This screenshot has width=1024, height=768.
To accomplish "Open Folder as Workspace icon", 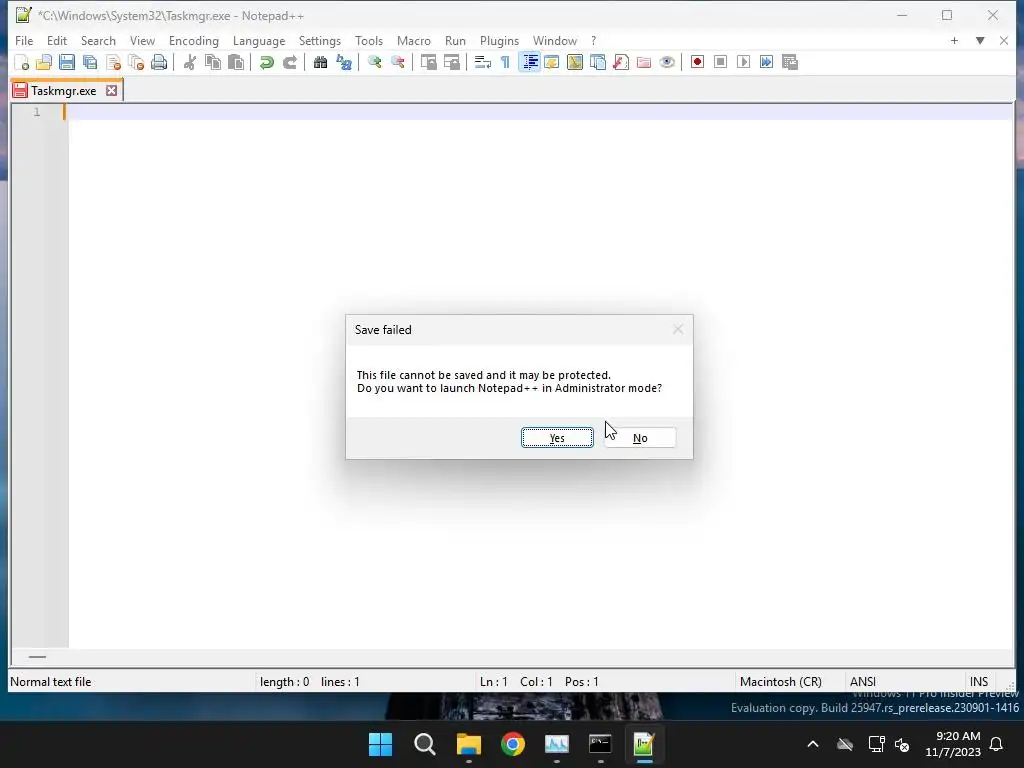I will point(644,62).
